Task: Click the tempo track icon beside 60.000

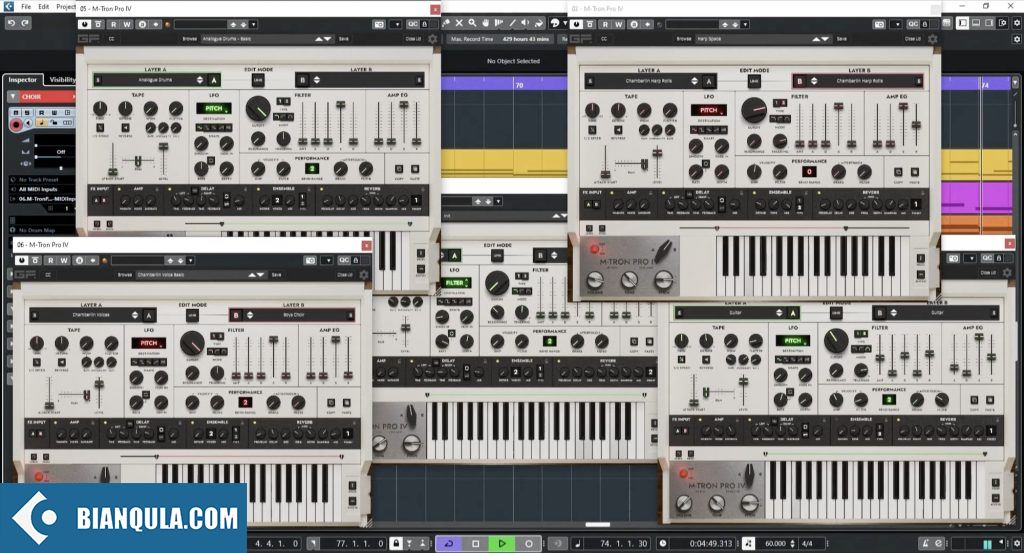Action: coord(748,543)
